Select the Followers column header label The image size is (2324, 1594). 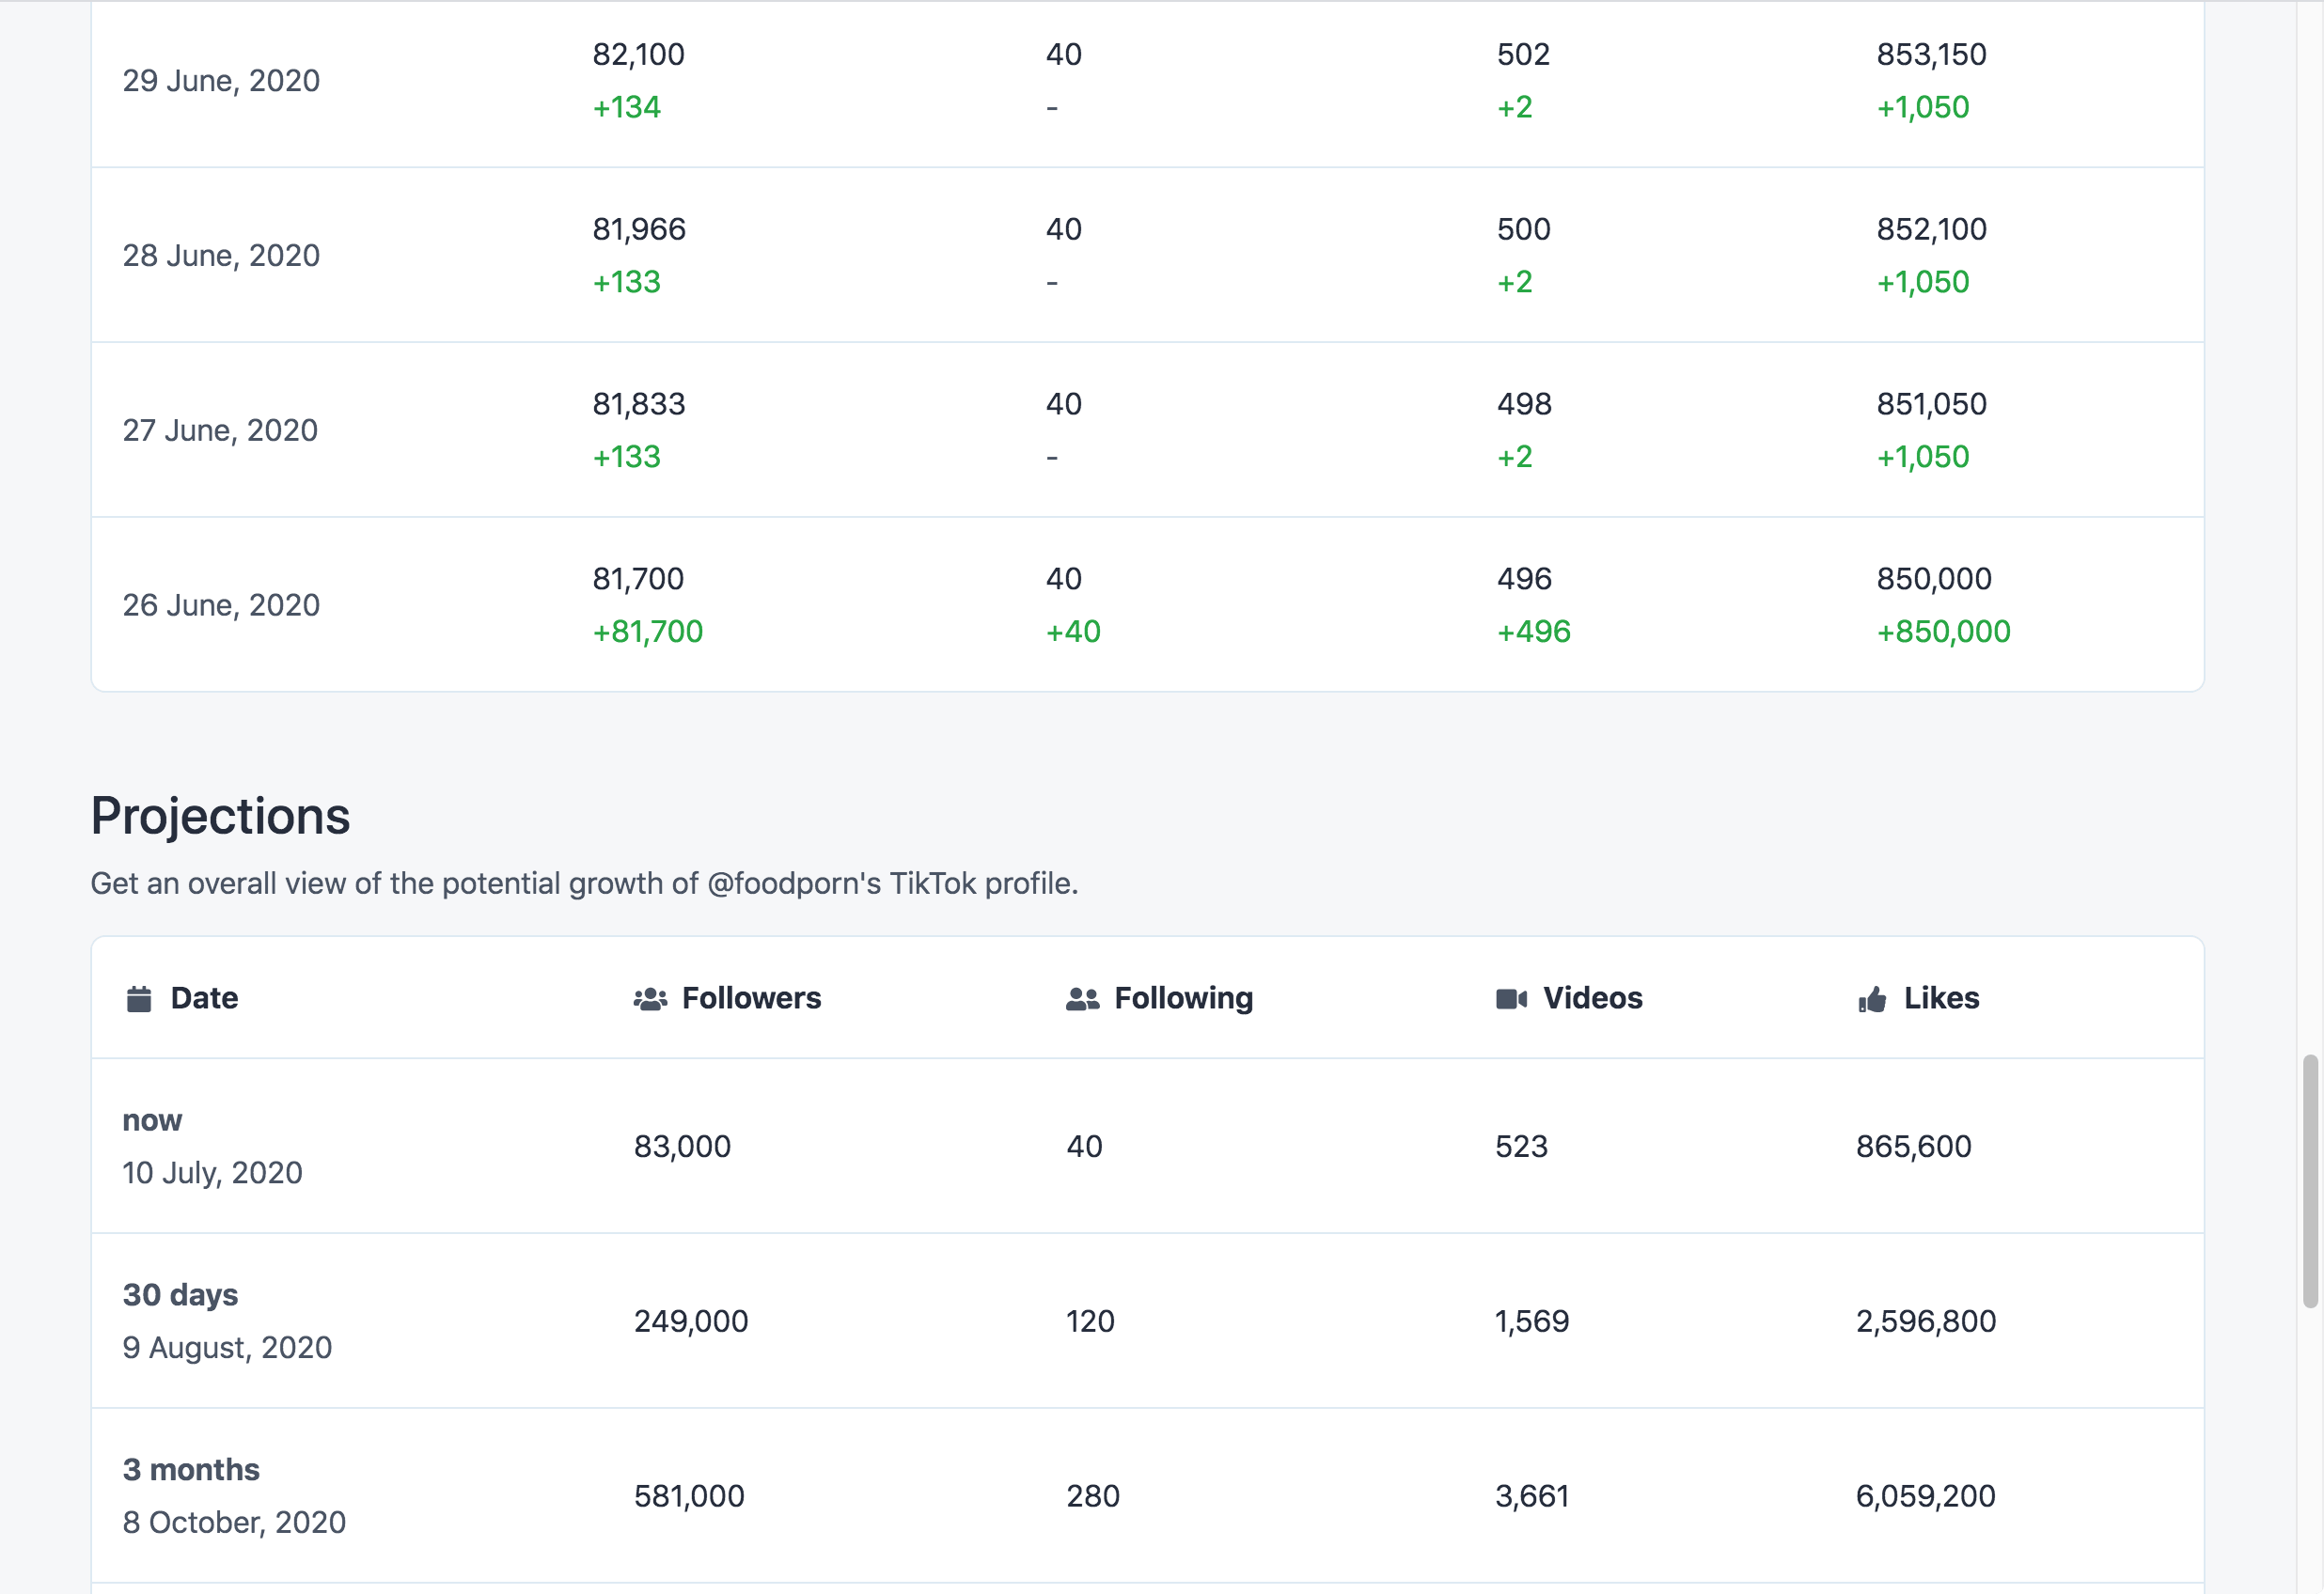pos(751,997)
